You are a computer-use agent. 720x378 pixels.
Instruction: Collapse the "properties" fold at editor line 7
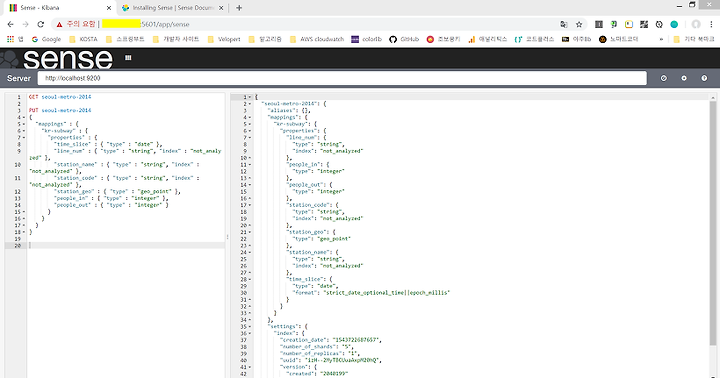(x=24, y=137)
